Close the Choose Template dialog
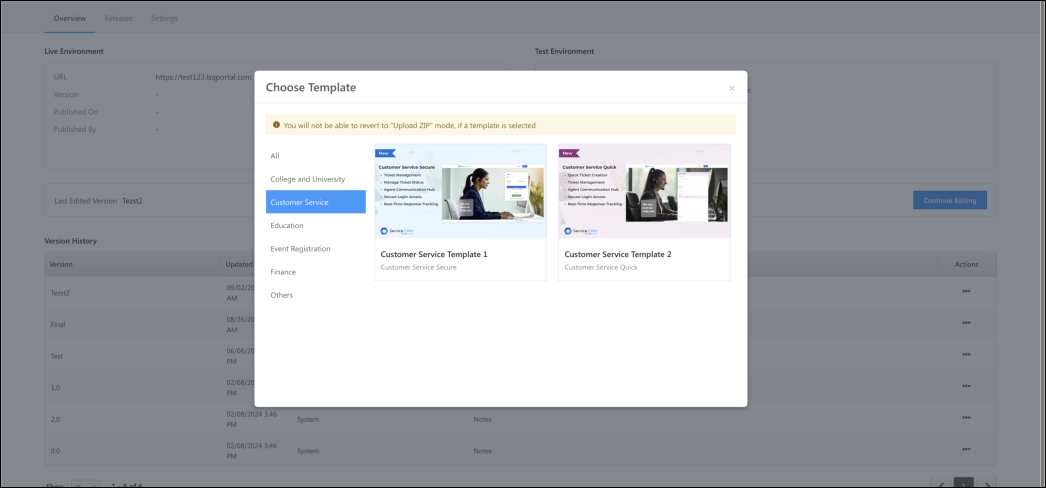Image resolution: width=1046 pixels, height=488 pixels. coord(732,88)
